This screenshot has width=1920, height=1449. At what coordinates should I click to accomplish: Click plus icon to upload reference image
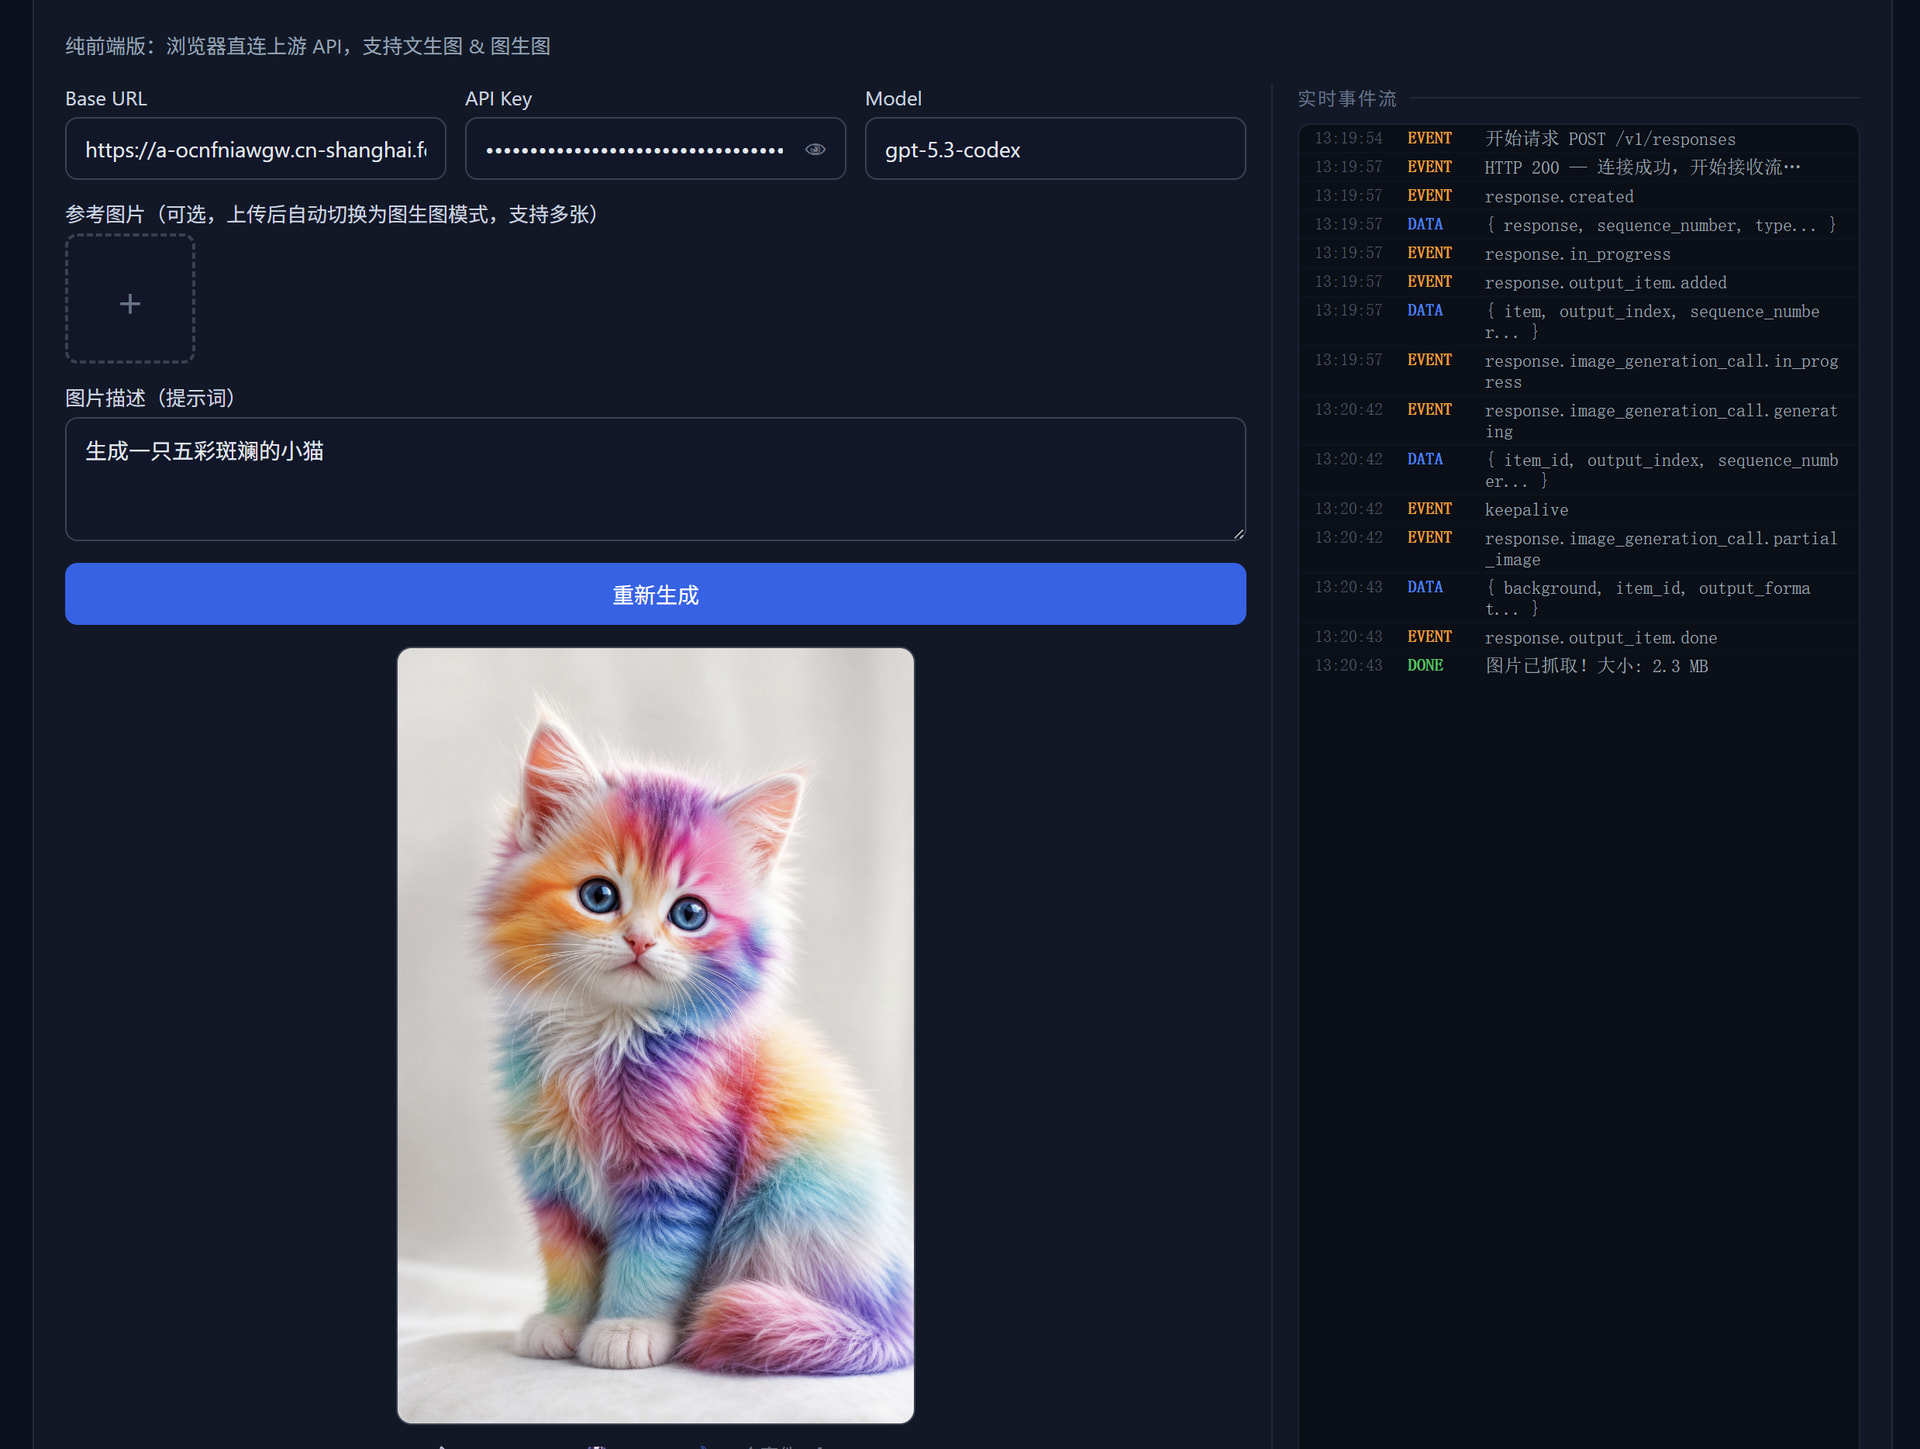click(130, 303)
